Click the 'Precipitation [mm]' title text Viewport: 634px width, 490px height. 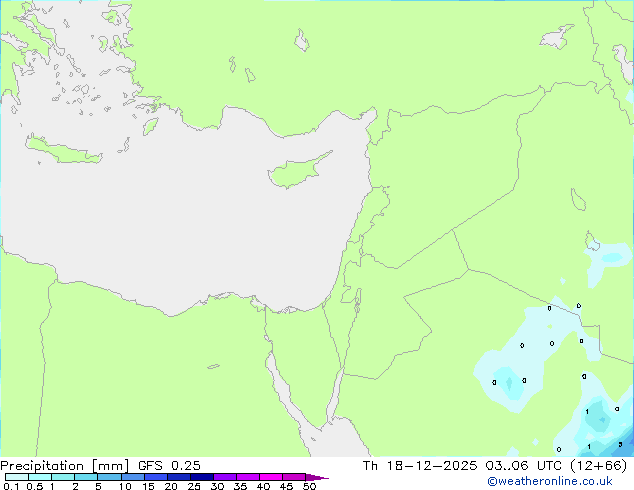point(65,466)
